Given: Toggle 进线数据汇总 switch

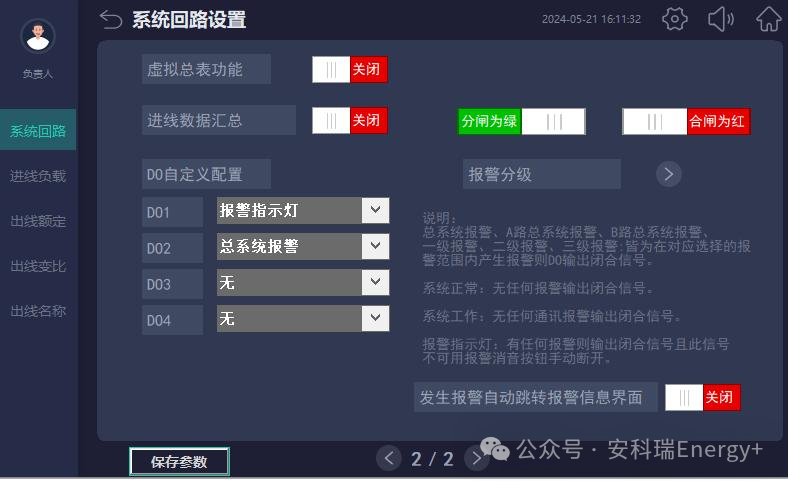Looking at the screenshot, I should pos(350,121).
